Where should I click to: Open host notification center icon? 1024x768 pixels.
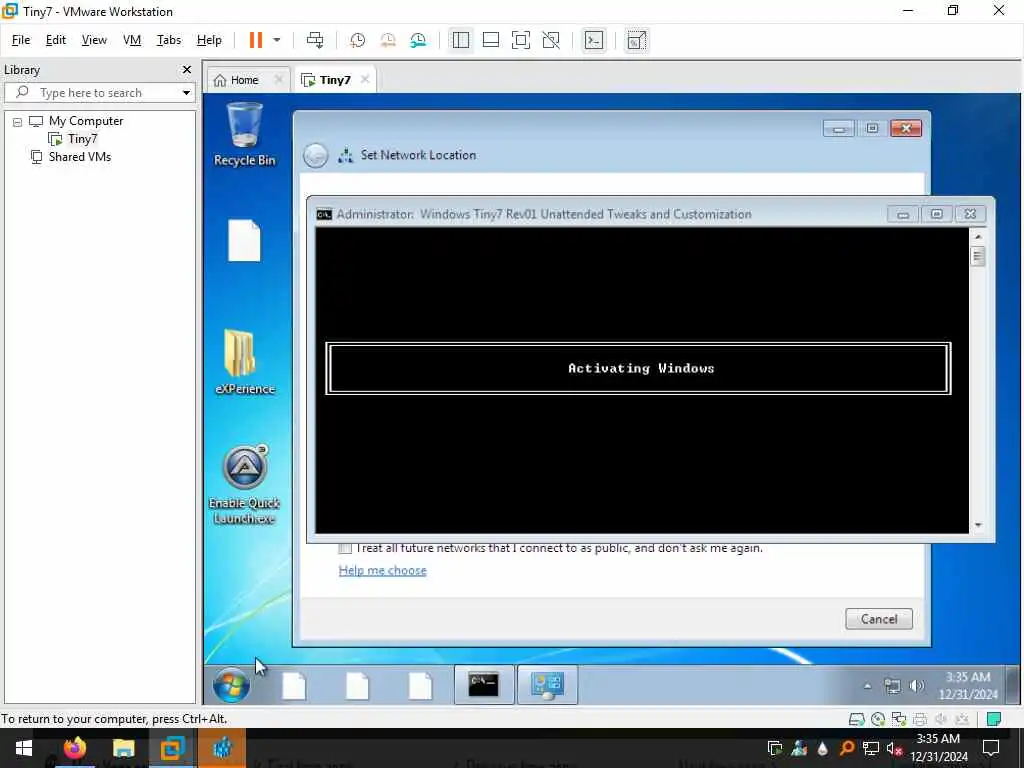tap(991, 748)
